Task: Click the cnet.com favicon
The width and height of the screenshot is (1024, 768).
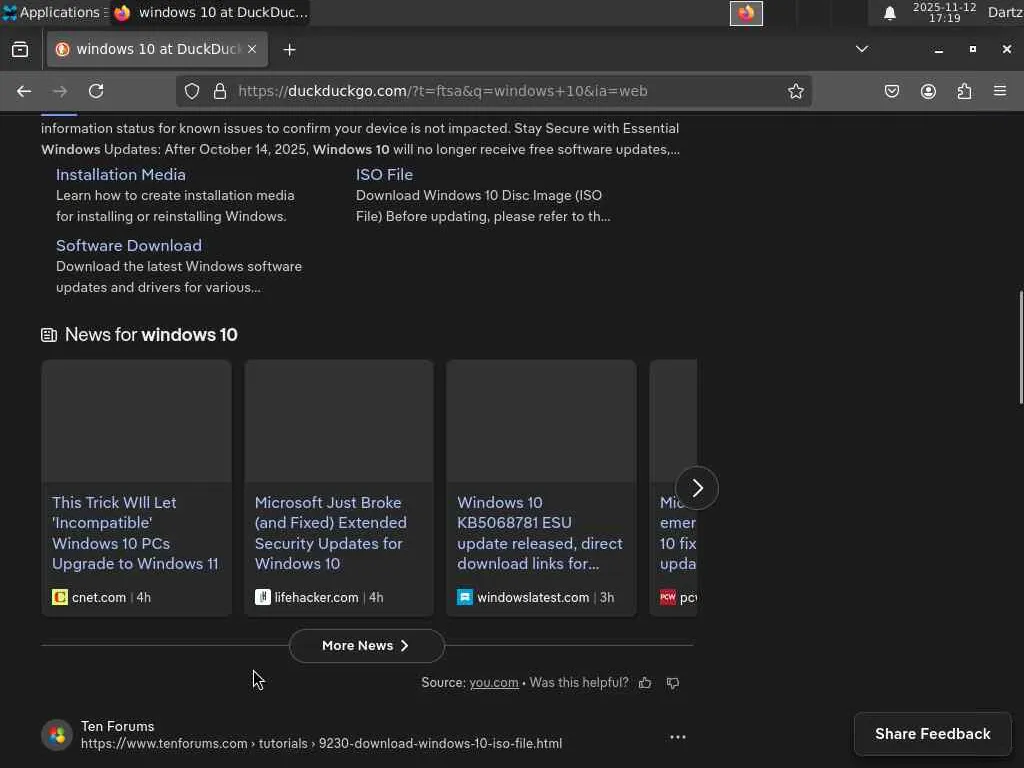Action: 59,598
